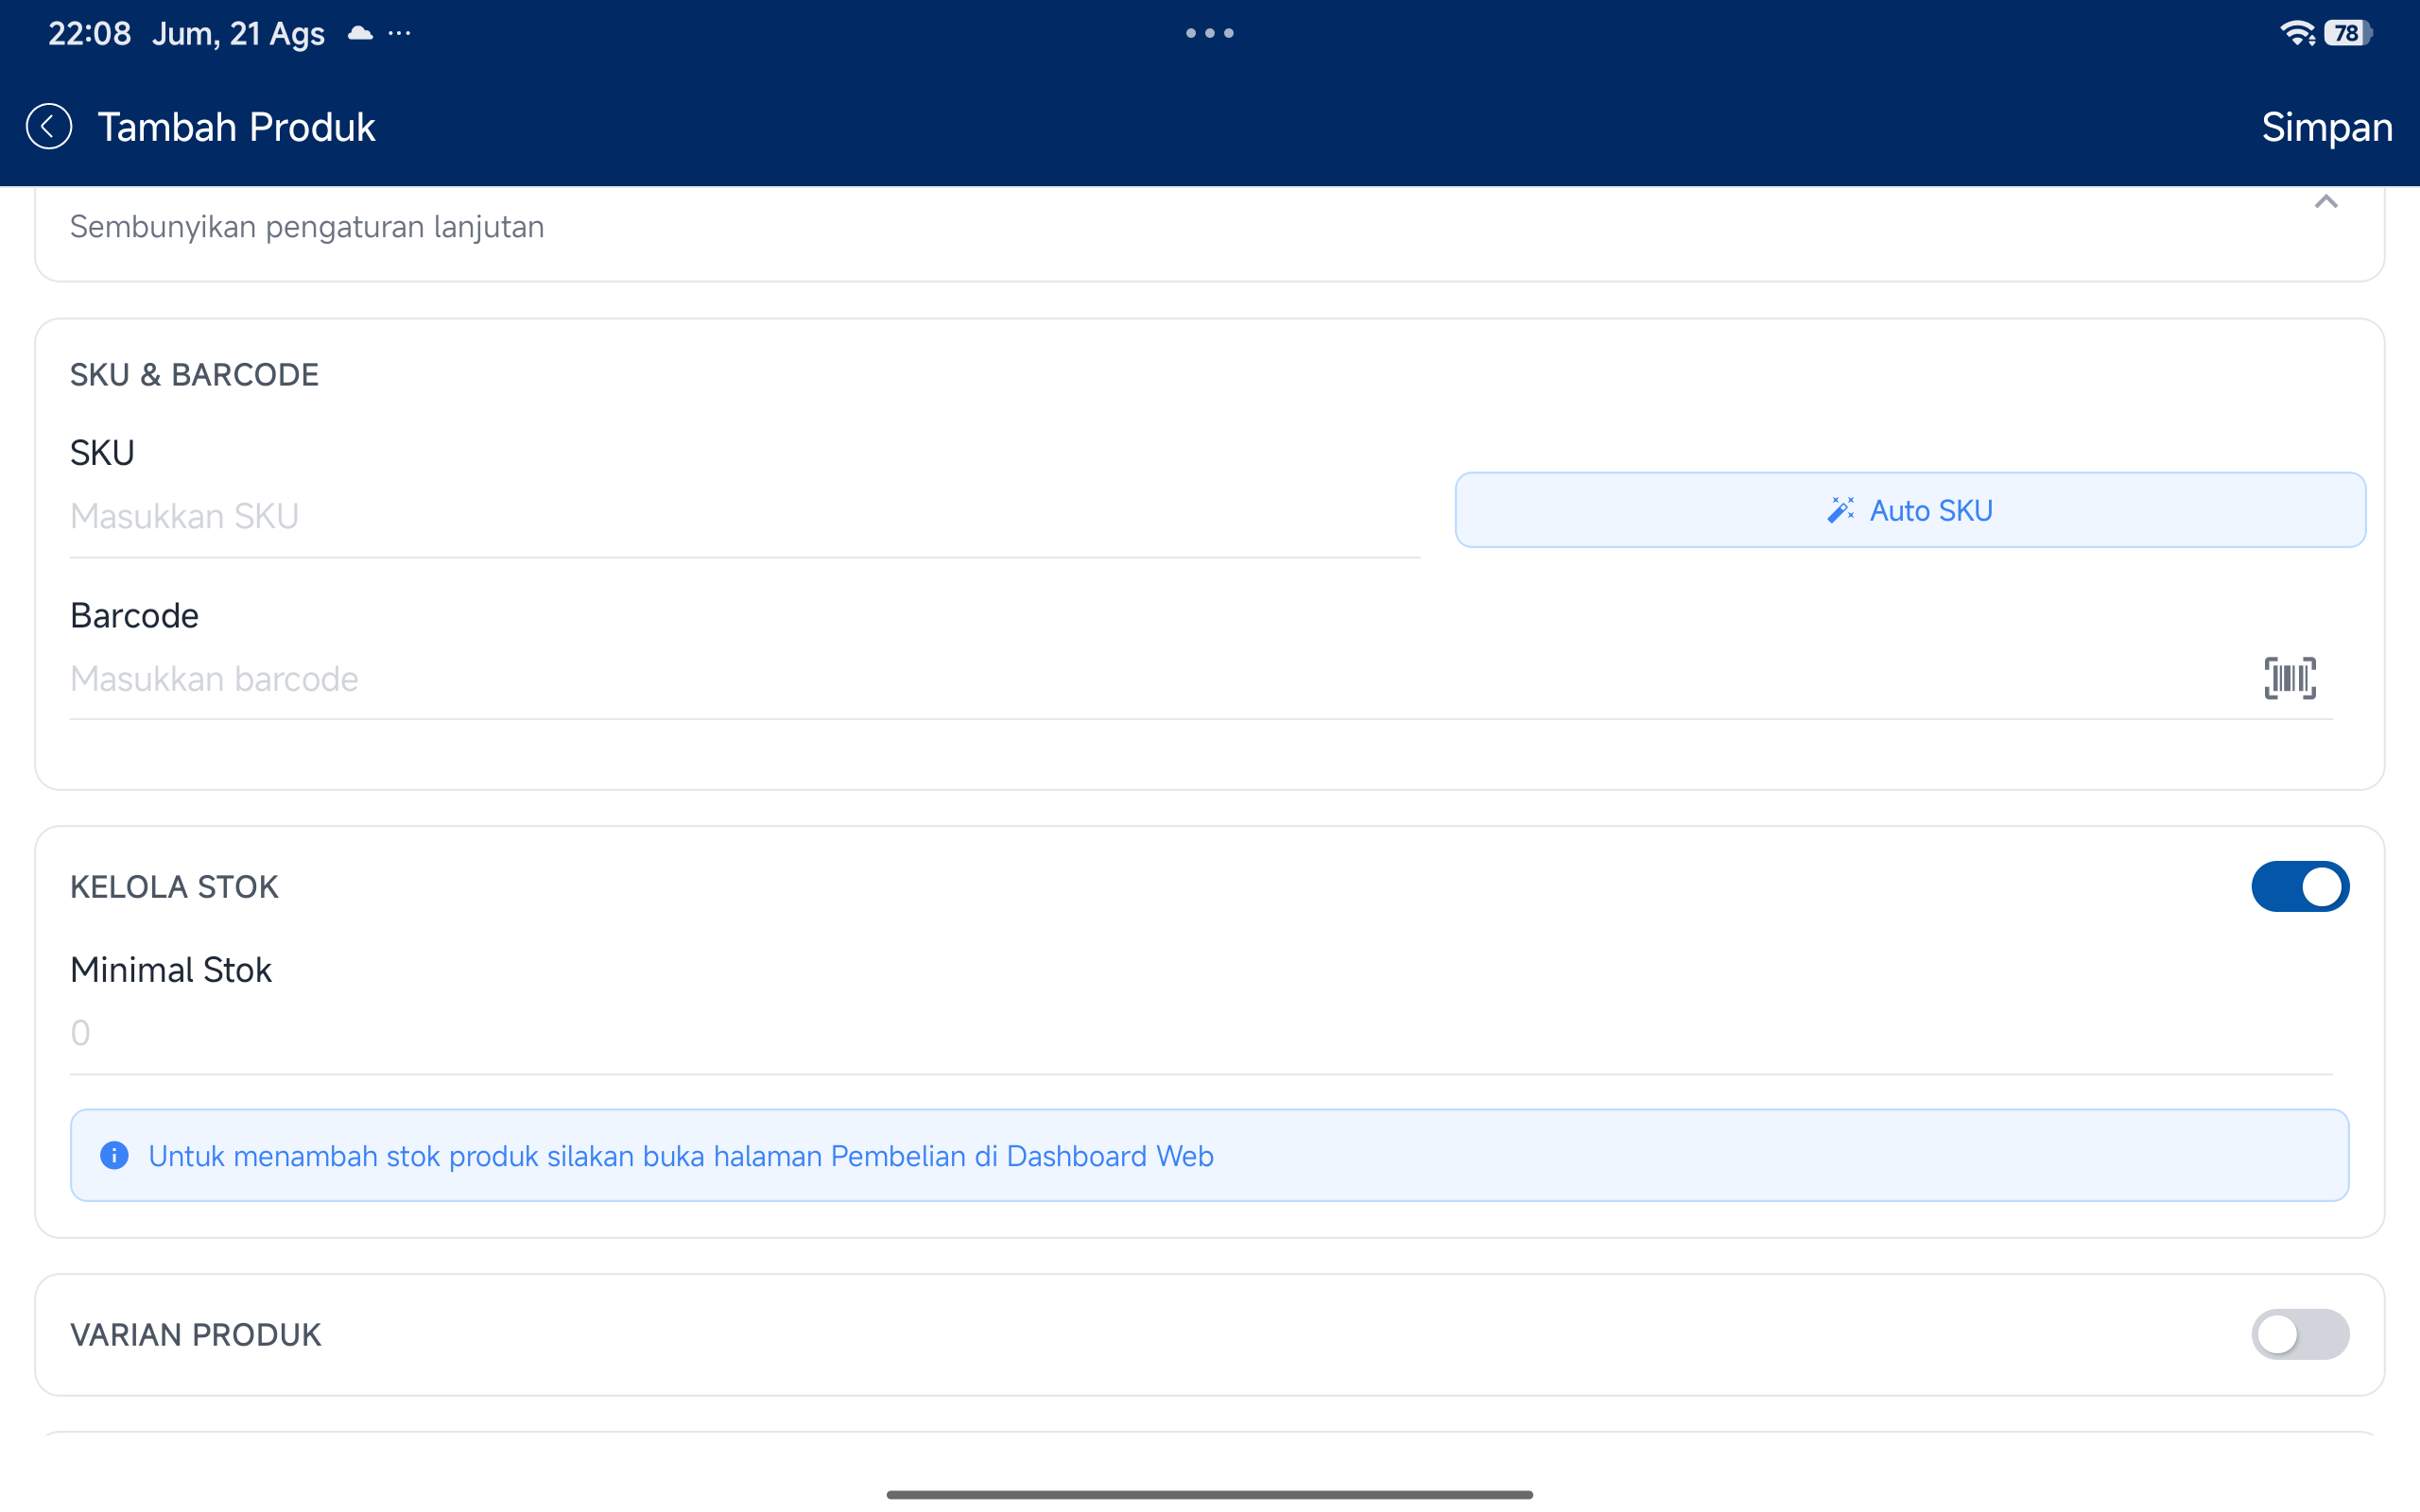The width and height of the screenshot is (2420, 1512).
Task: Tap Simpan to save product
Action: 2327,127
